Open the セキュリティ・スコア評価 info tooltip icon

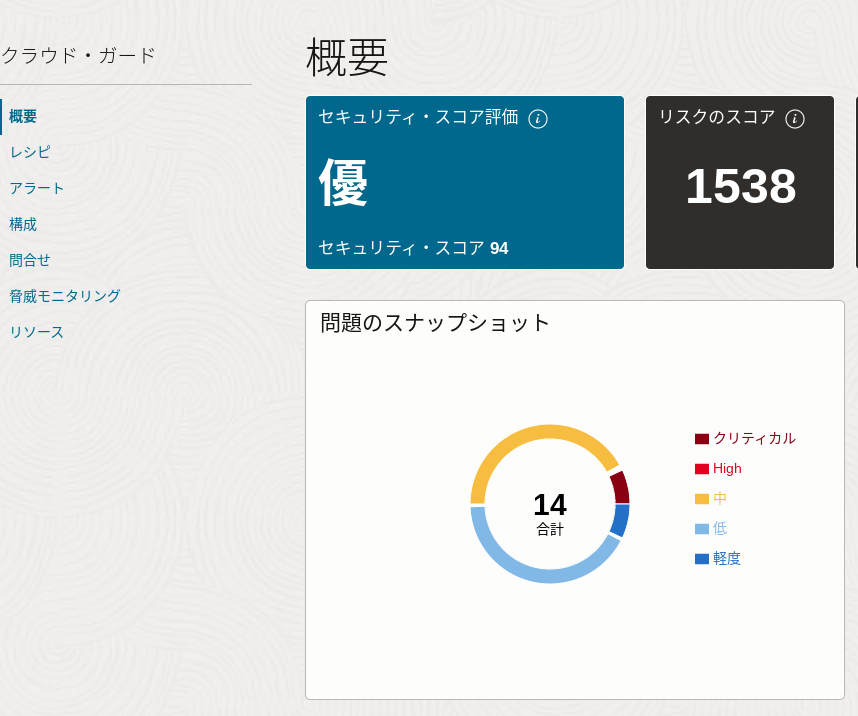pos(539,118)
